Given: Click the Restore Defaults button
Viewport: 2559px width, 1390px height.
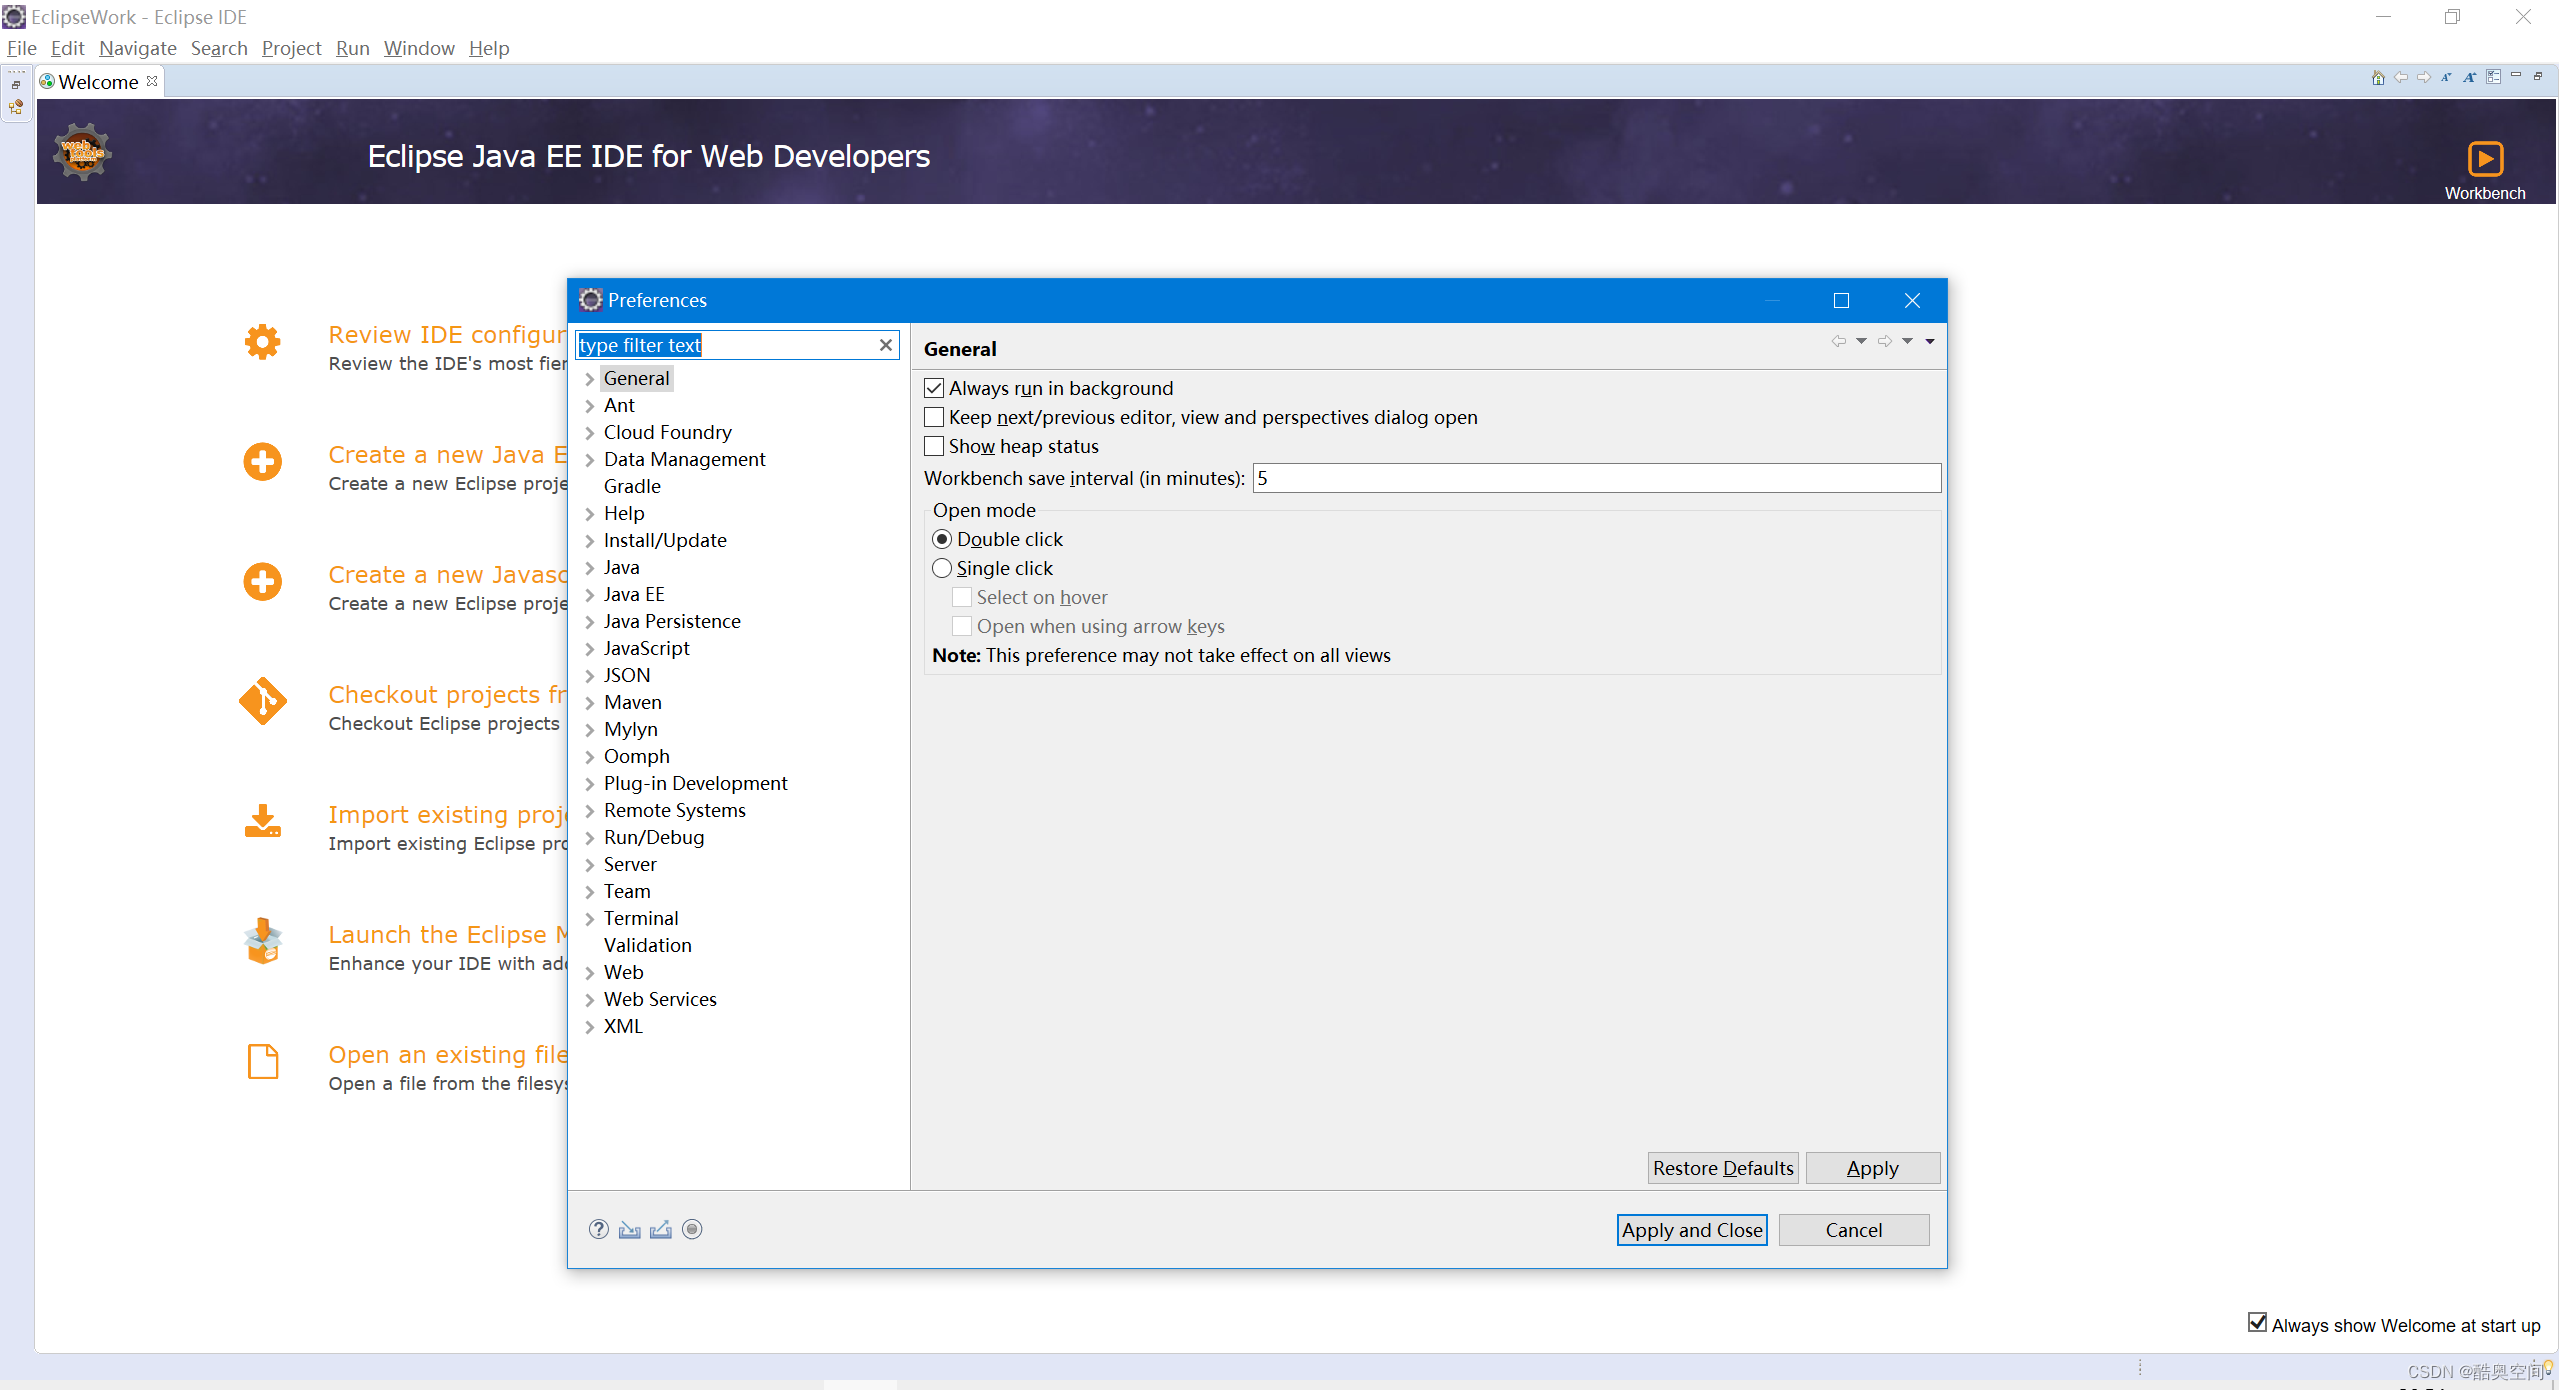Looking at the screenshot, I should (x=1723, y=1168).
